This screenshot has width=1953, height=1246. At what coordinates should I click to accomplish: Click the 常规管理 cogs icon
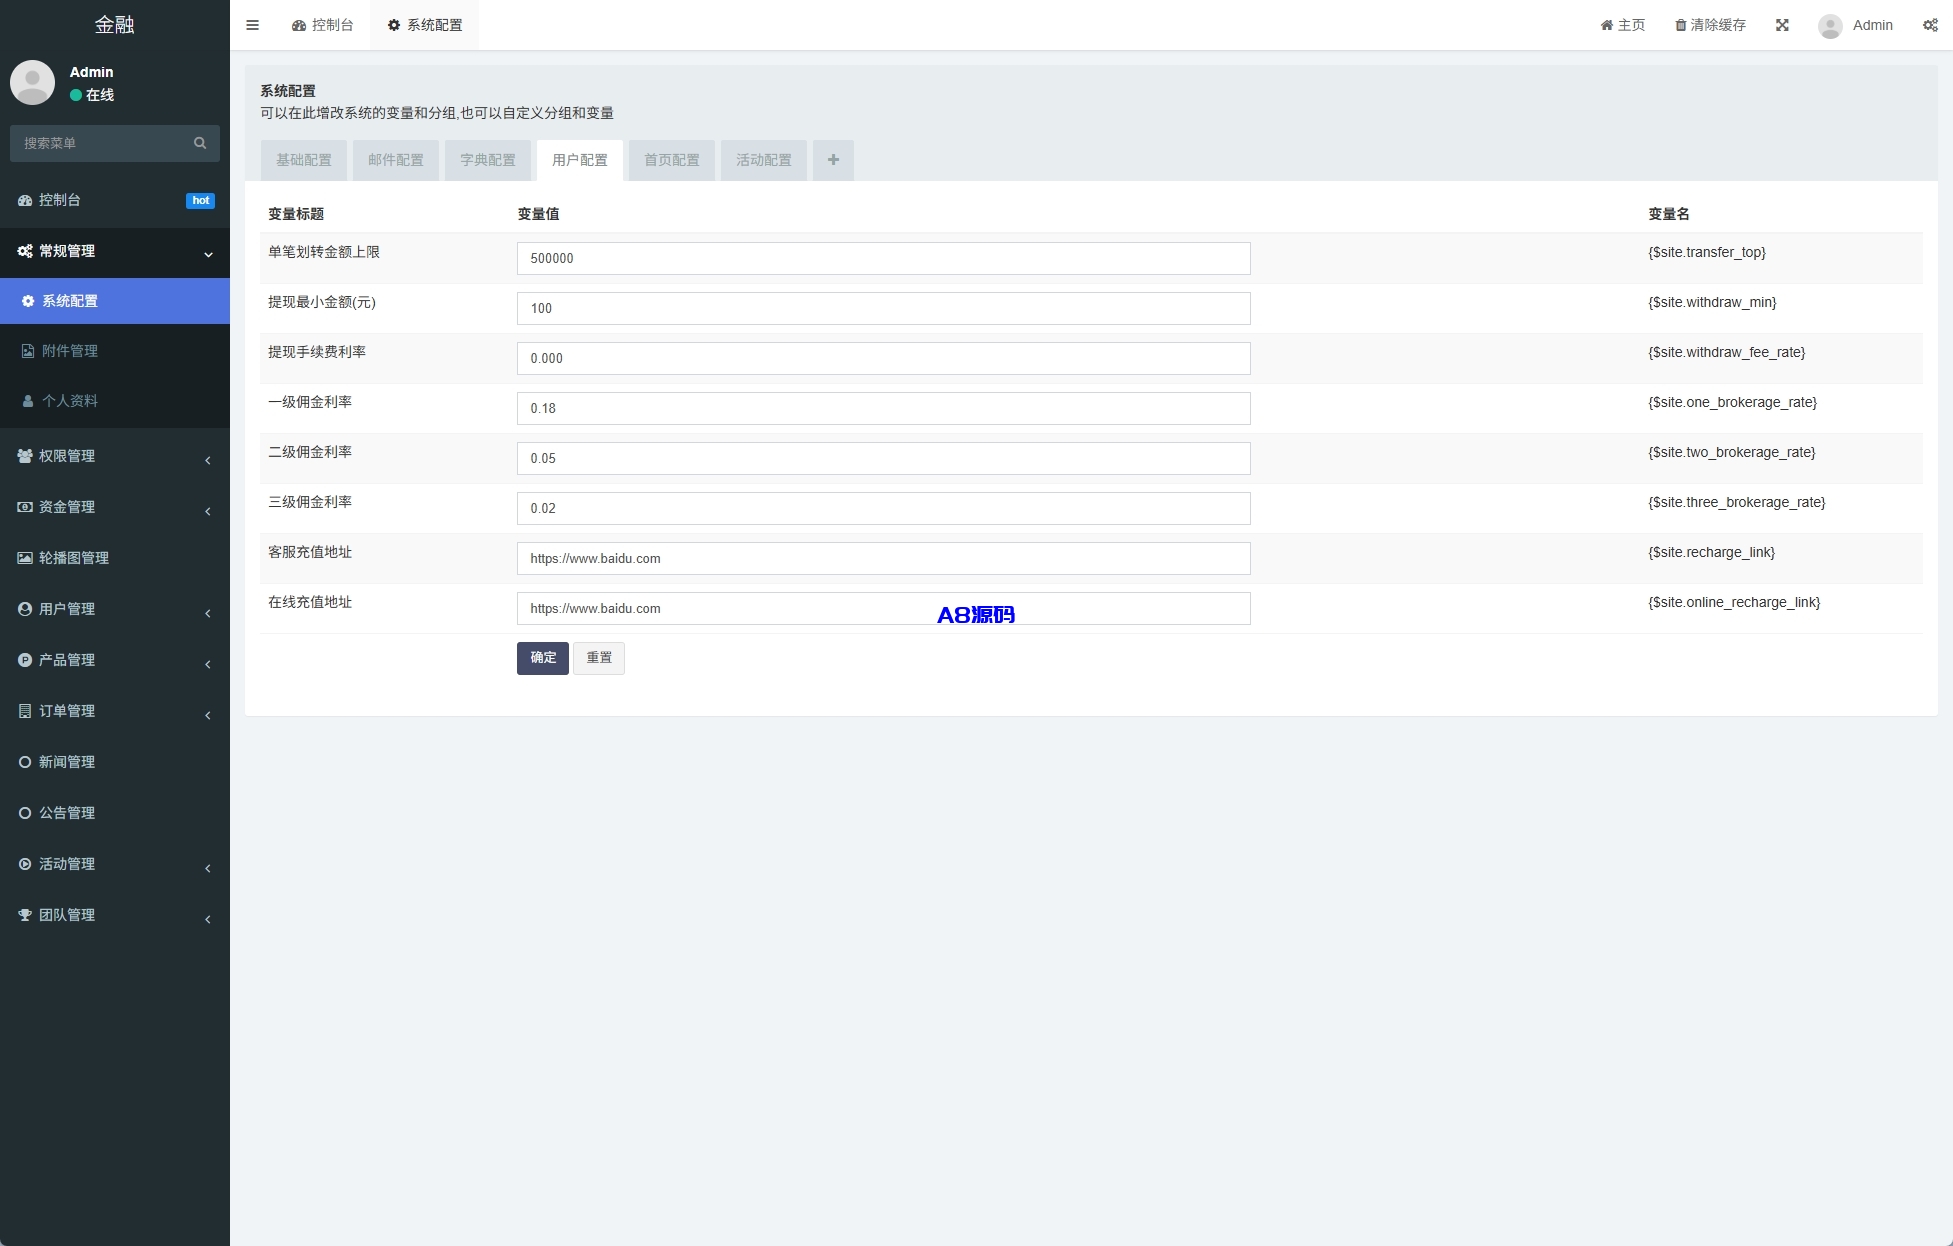click(x=25, y=251)
